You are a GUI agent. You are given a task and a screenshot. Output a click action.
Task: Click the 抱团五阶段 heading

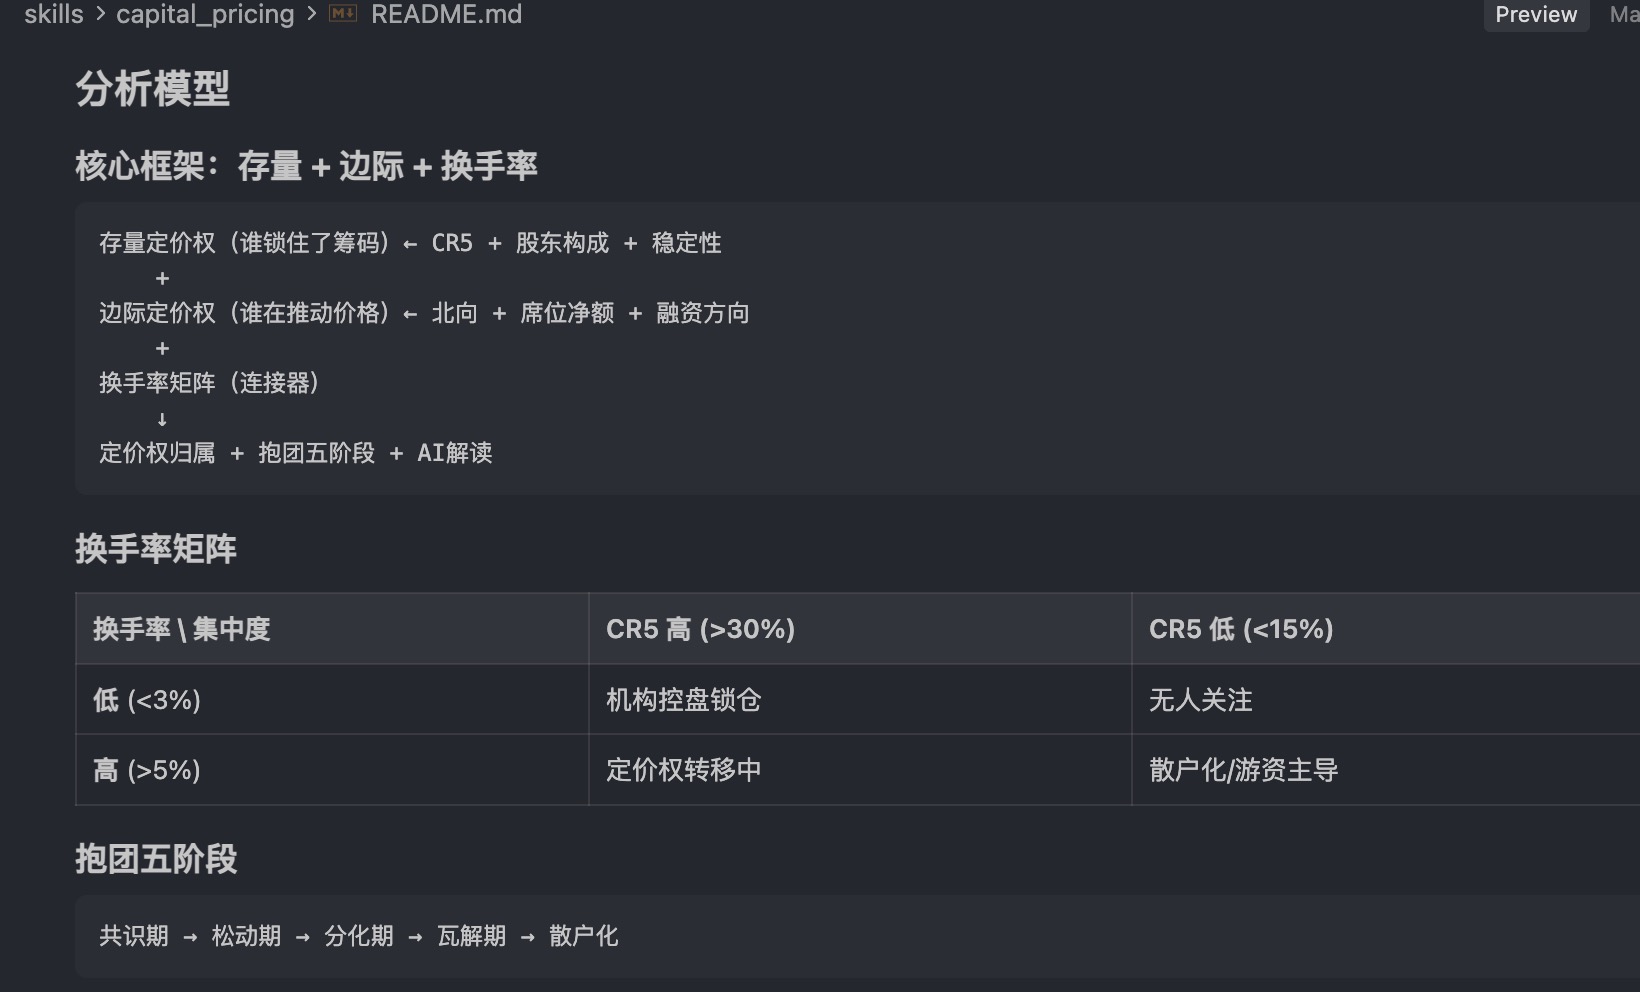(155, 860)
